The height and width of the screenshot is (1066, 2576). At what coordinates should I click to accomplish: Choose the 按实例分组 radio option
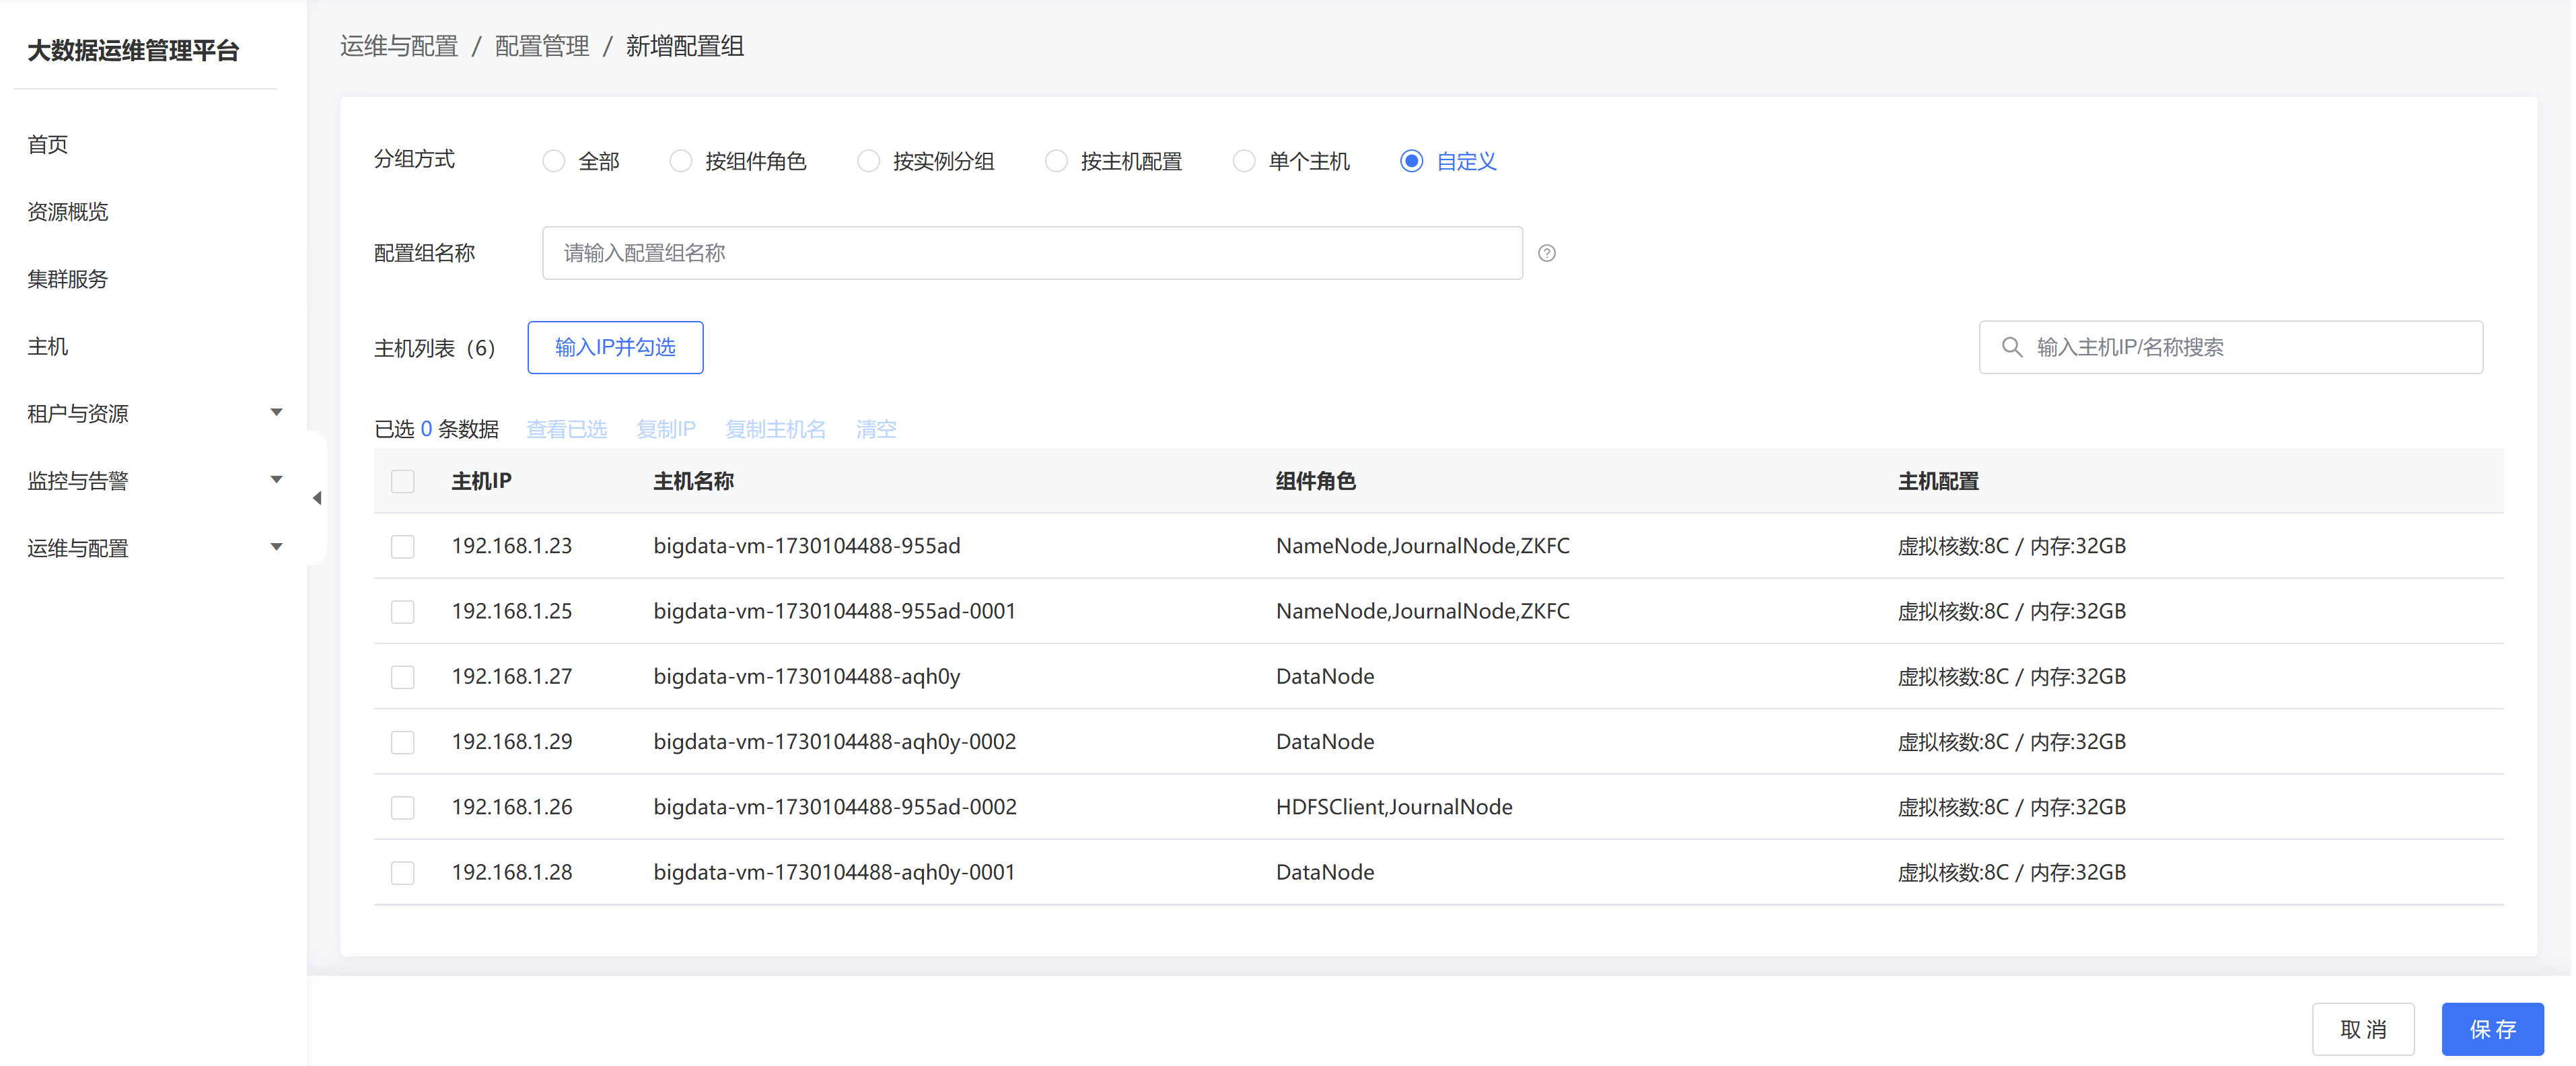(869, 161)
